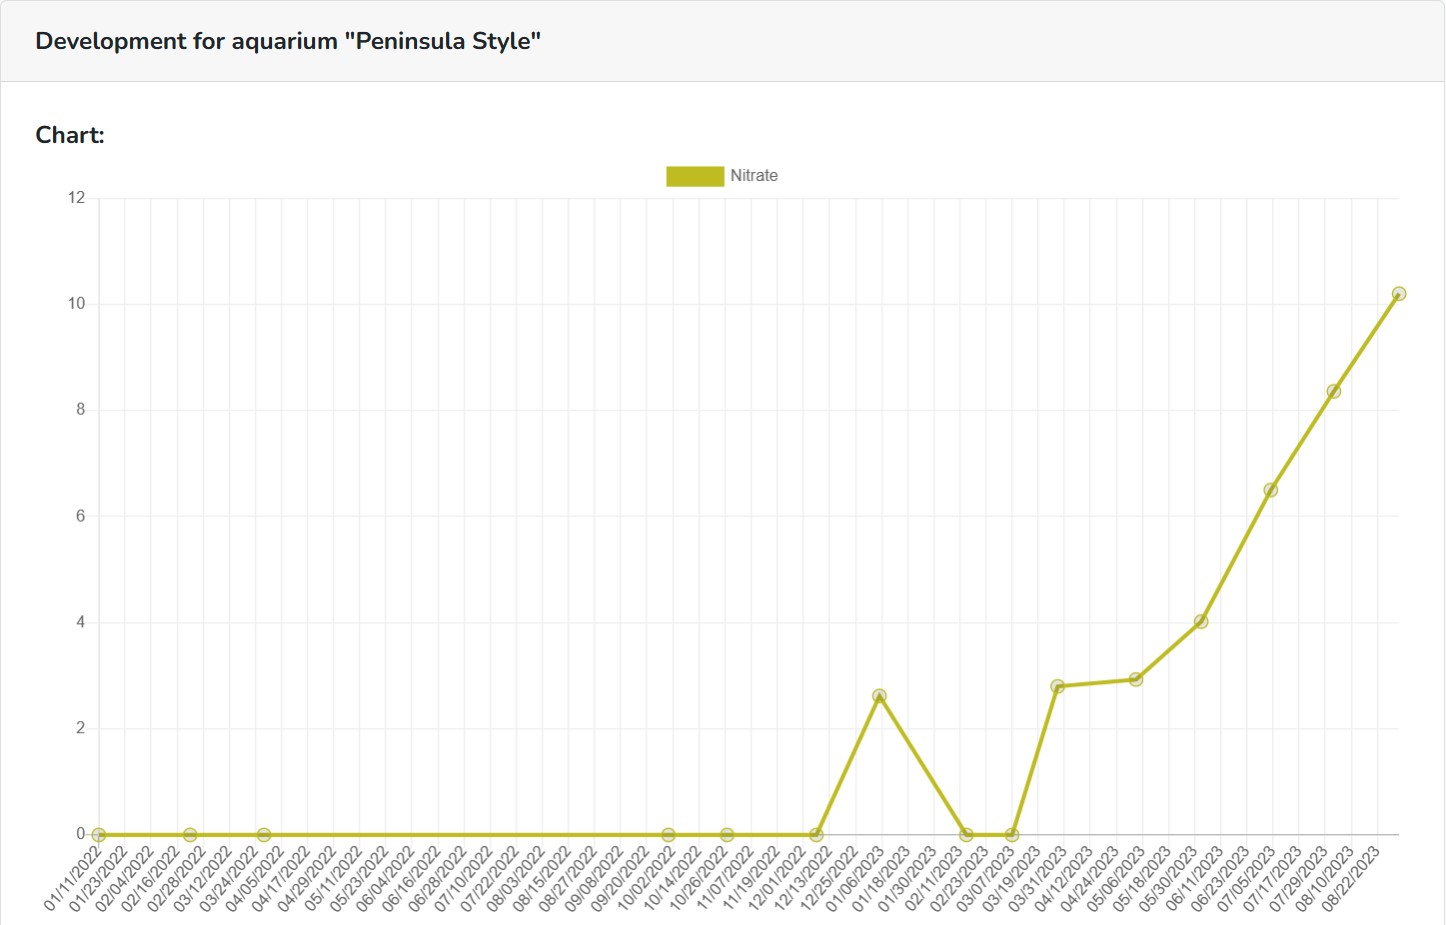Image resolution: width=1446 pixels, height=925 pixels.
Task: Click the zero point near 03/24/2022
Action: coord(264,835)
